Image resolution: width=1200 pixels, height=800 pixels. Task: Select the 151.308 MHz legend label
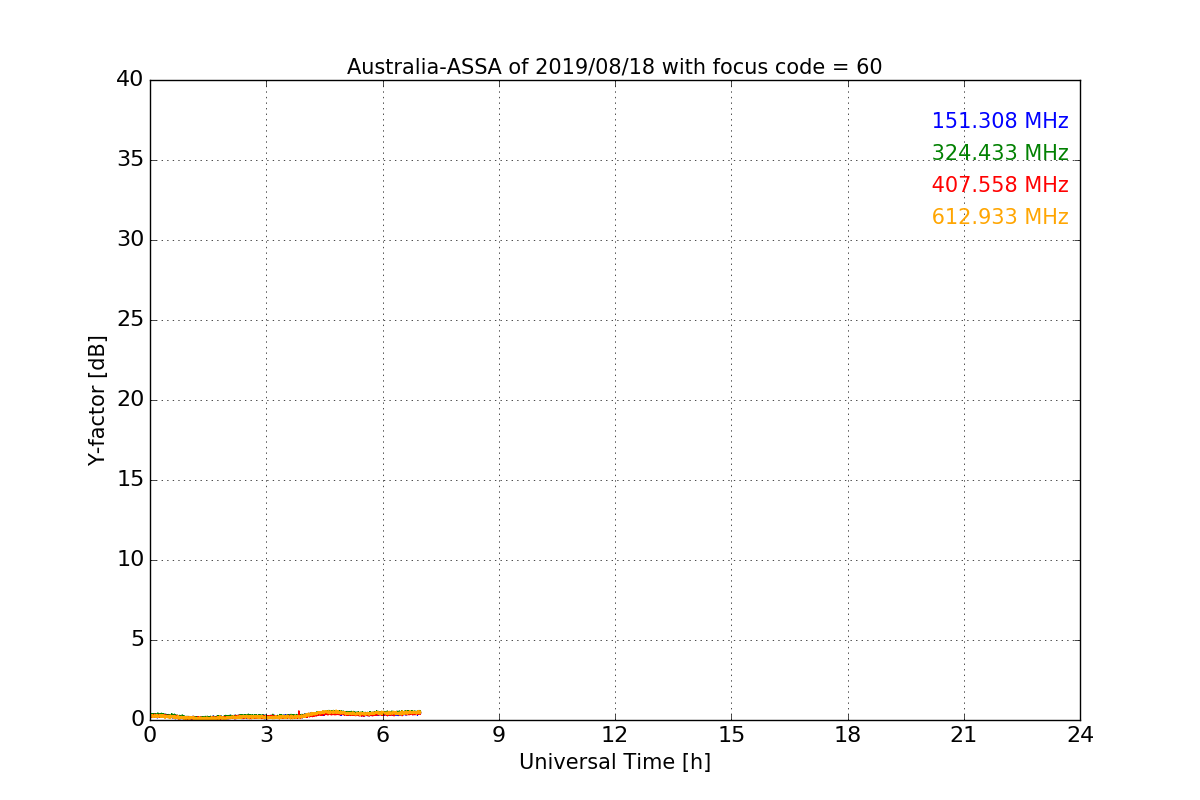point(1000,121)
